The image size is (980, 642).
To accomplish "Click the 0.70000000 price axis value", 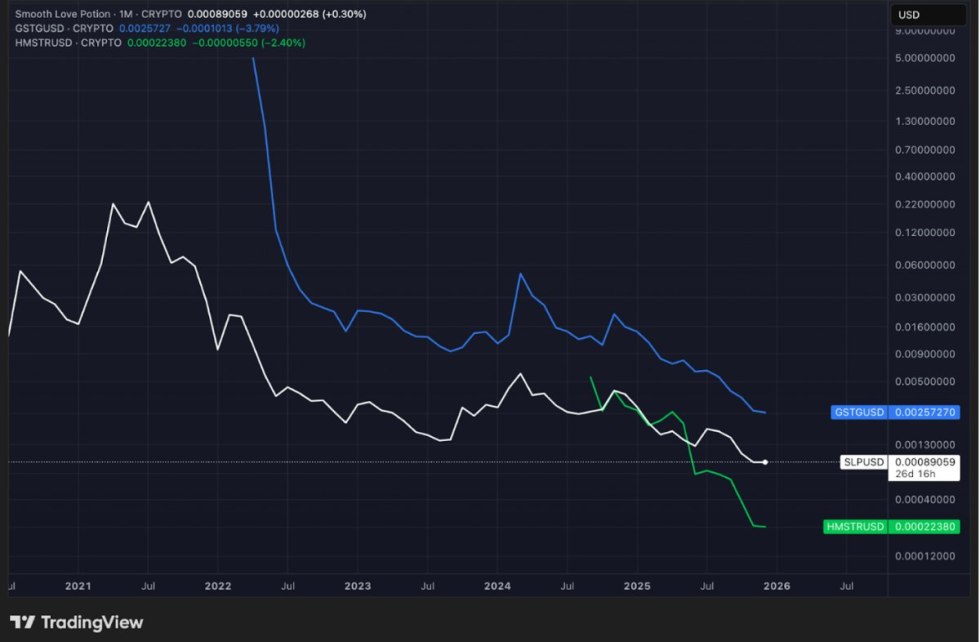I will pos(925,149).
